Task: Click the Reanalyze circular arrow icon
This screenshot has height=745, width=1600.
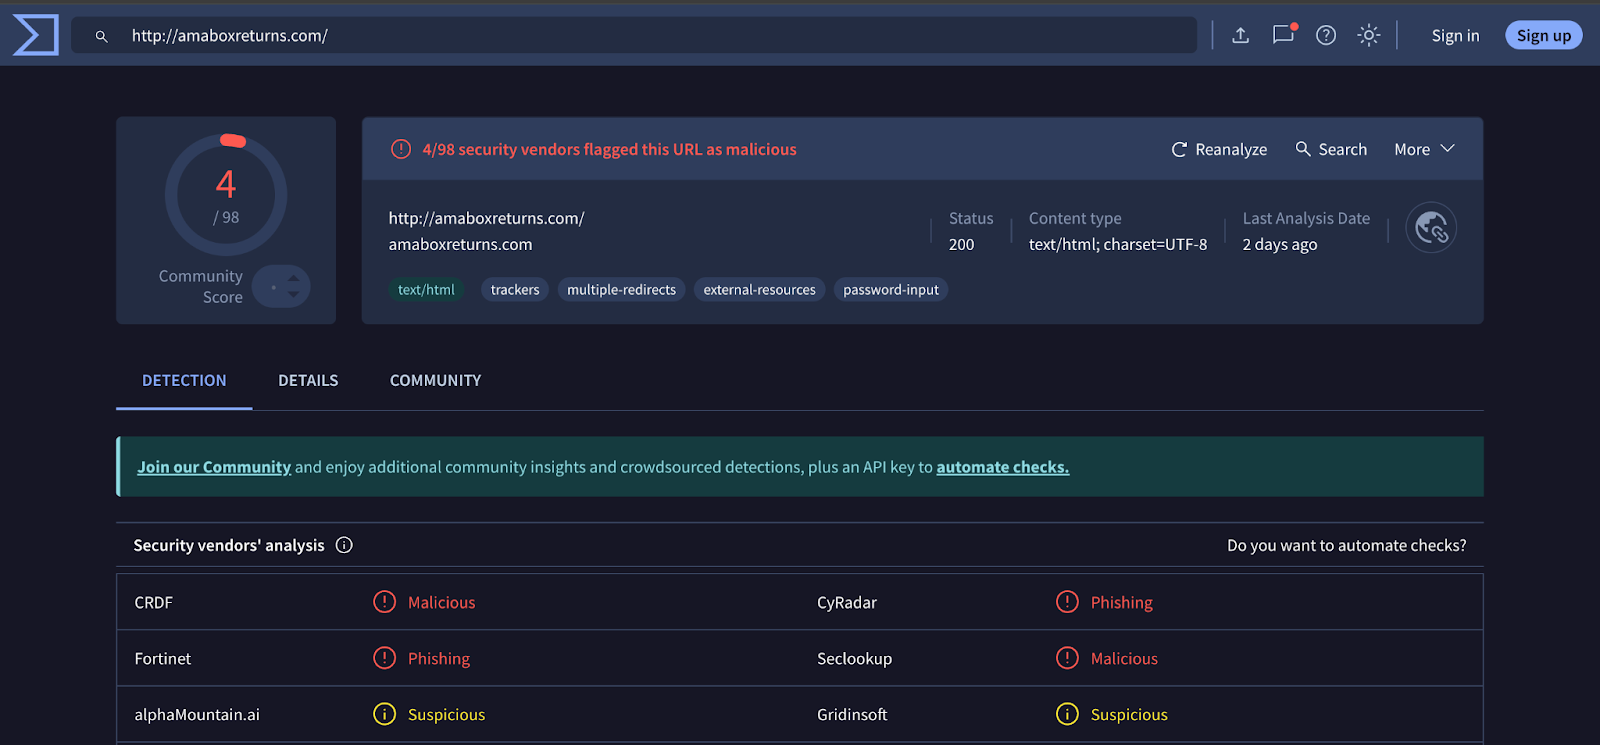Action: coord(1179,149)
